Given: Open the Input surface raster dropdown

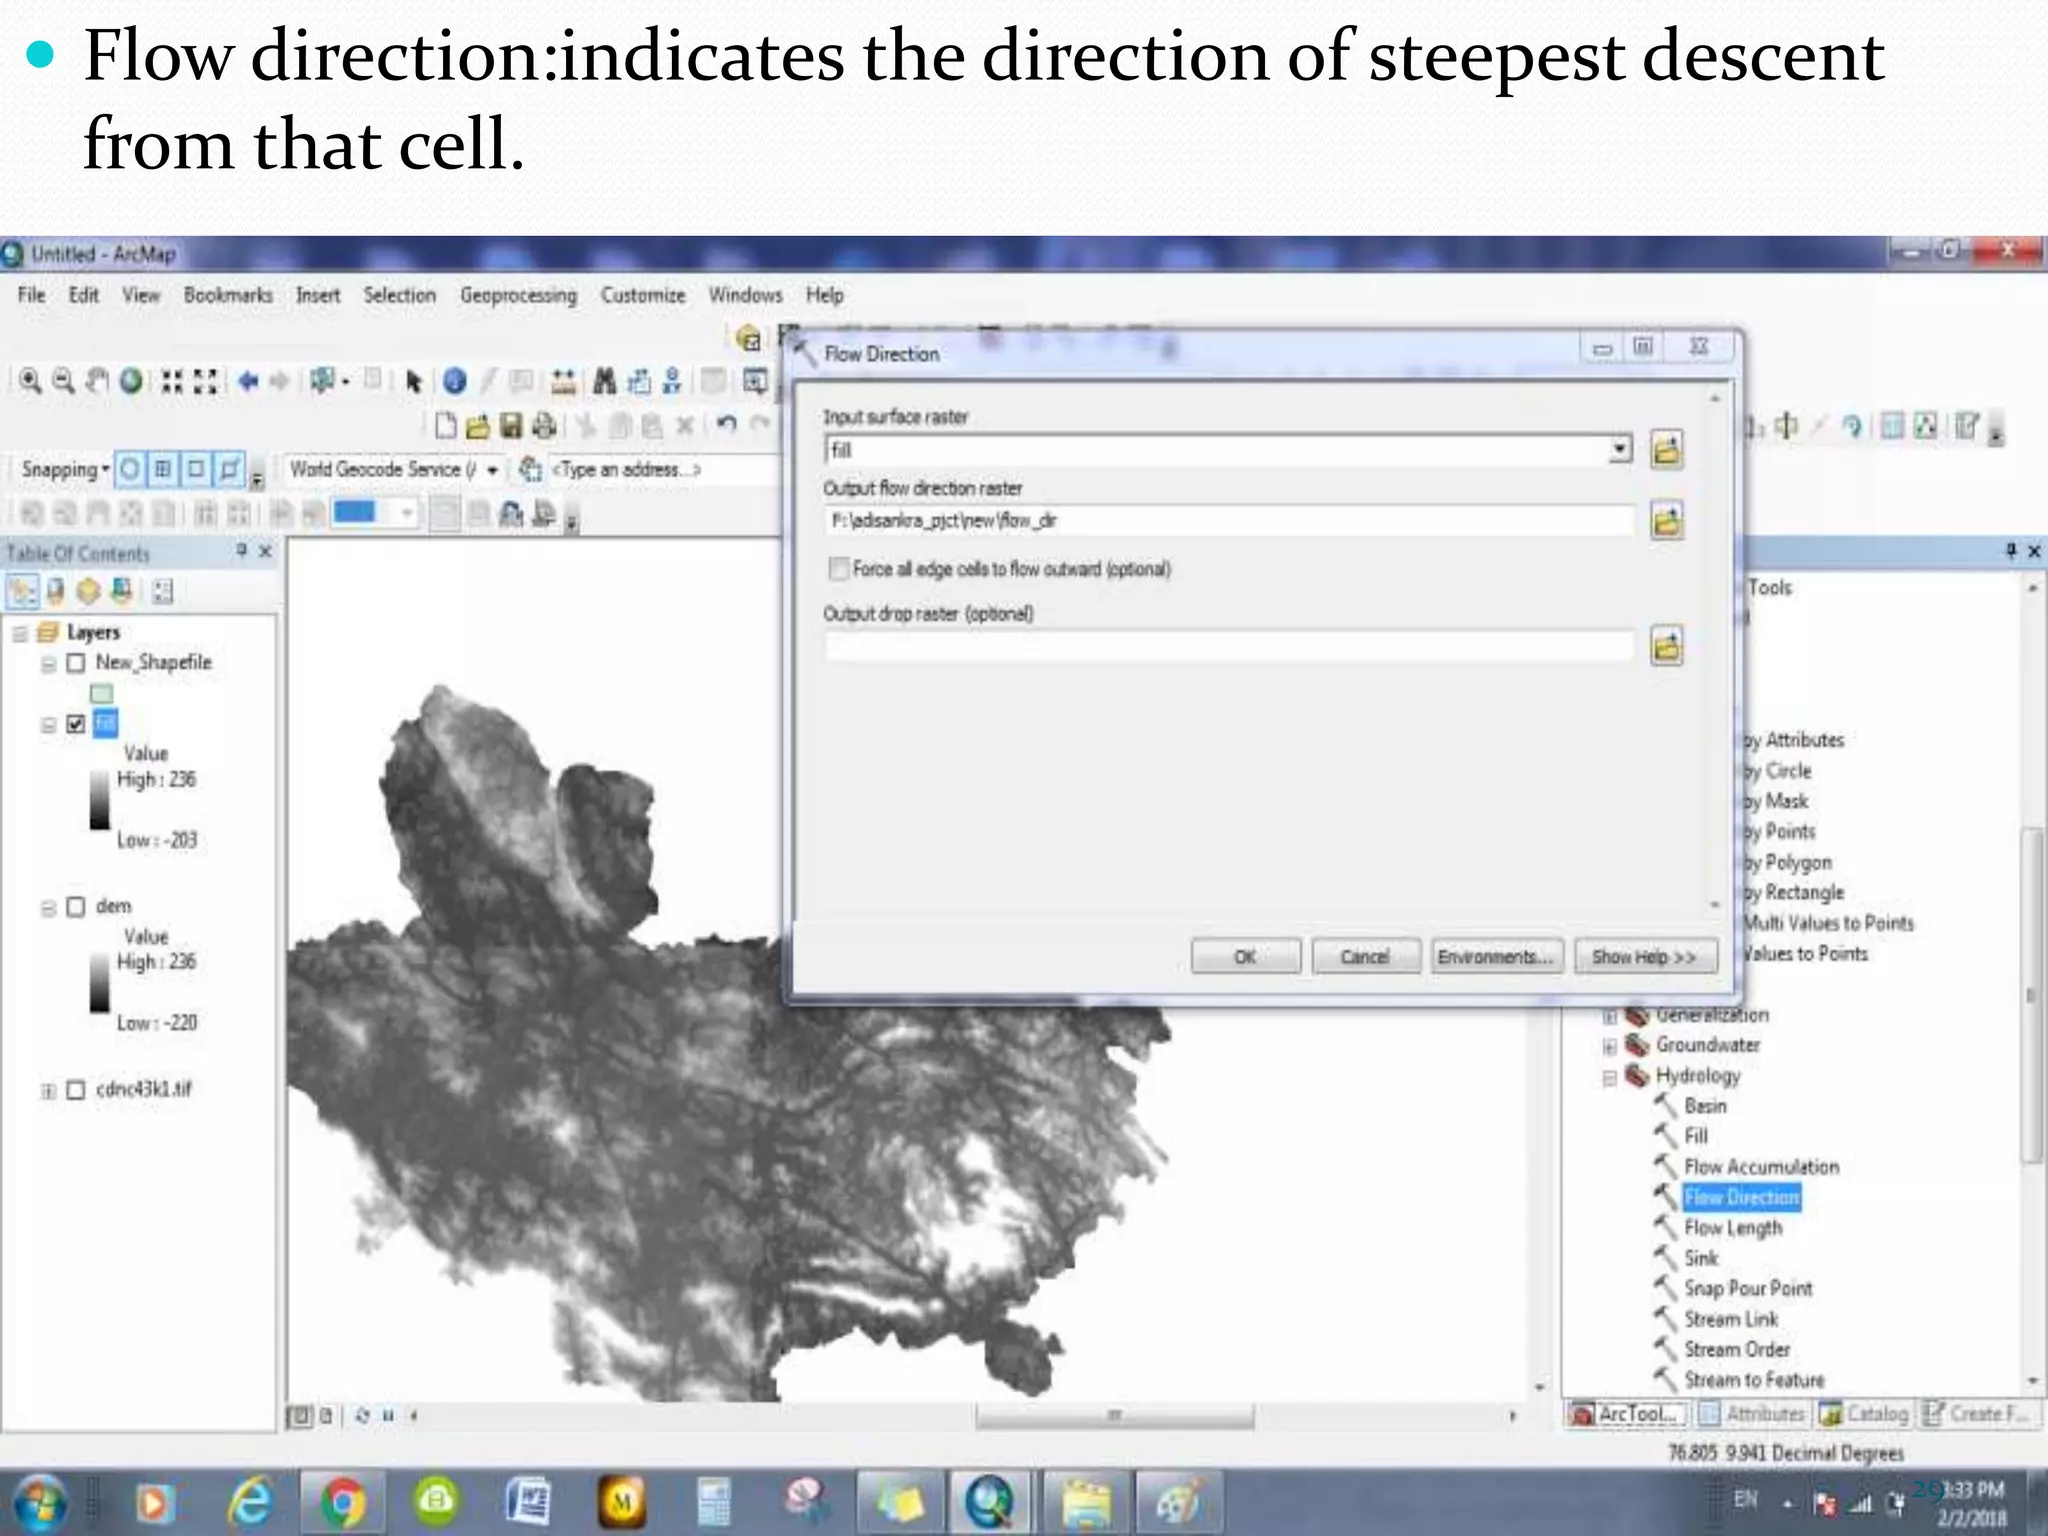Looking at the screenshot, I should (1620, 450).
